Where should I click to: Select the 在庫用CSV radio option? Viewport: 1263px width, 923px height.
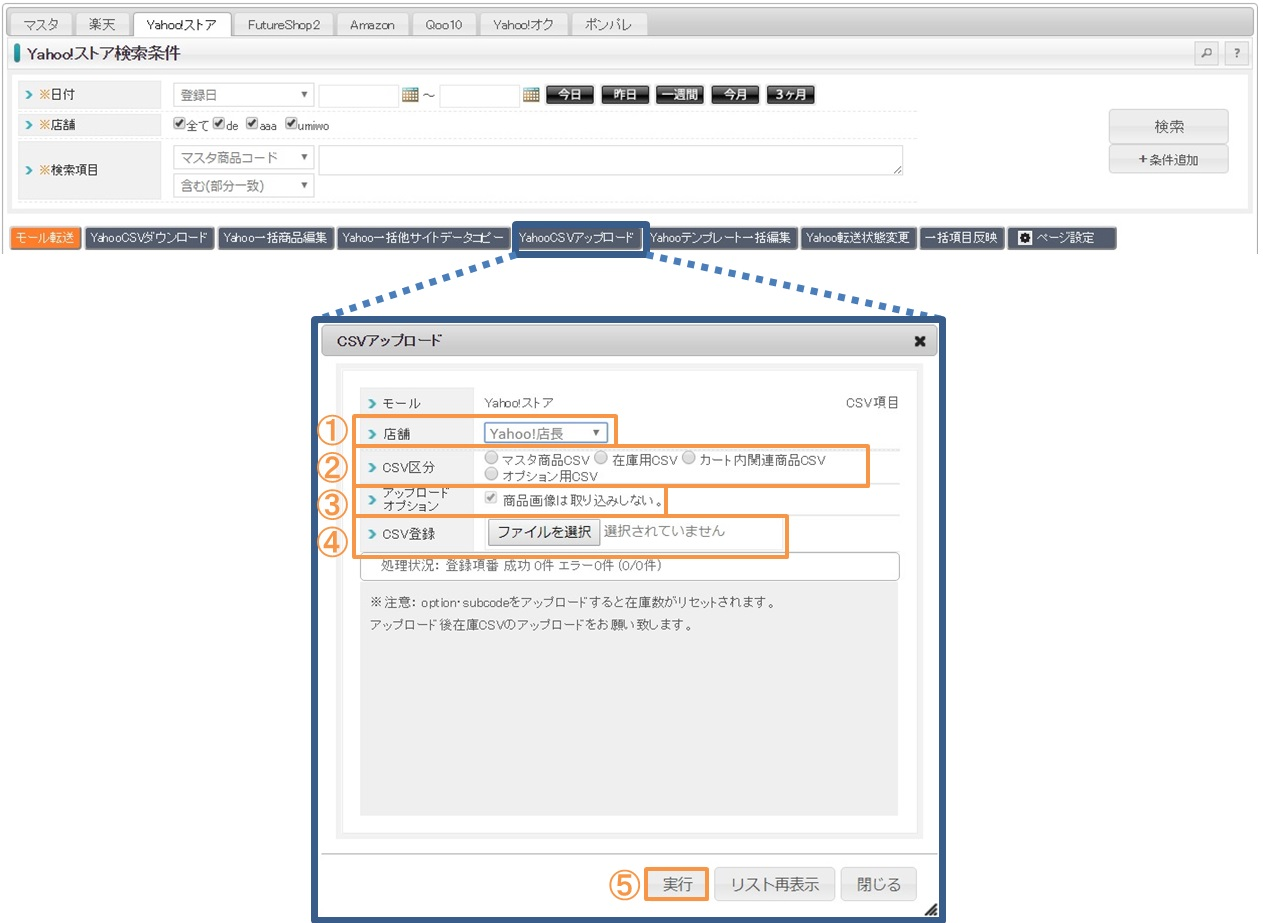pyautogui.click(x=601, y=458)
